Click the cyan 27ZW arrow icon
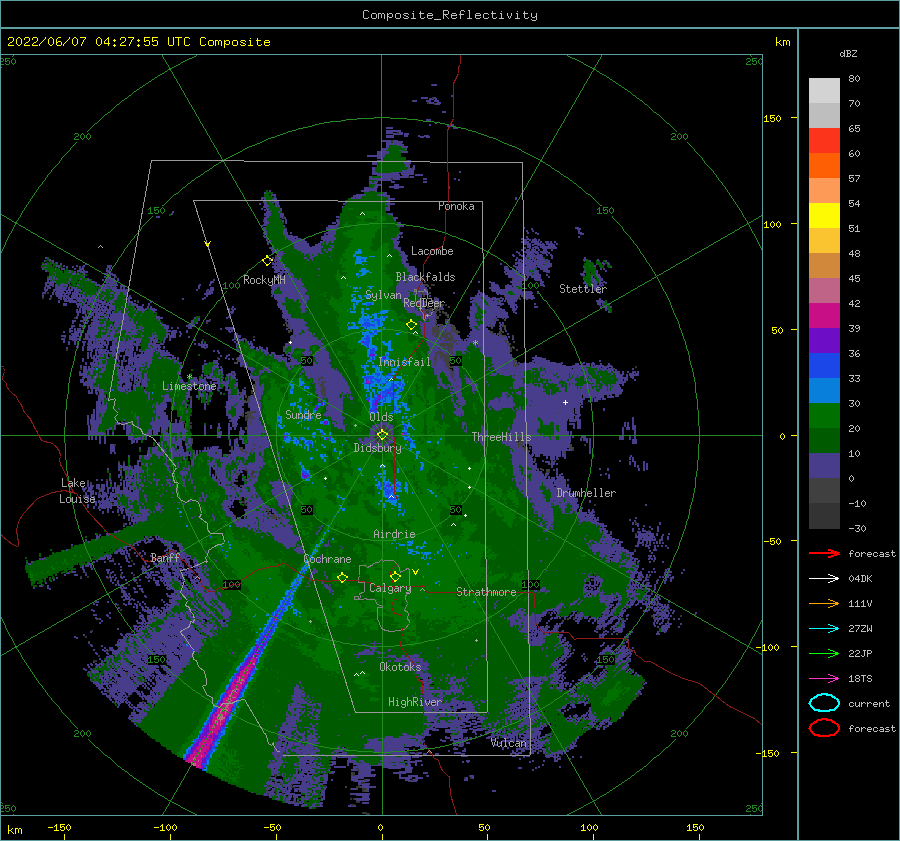Screen dimensions: 900x841 point(824,629)
